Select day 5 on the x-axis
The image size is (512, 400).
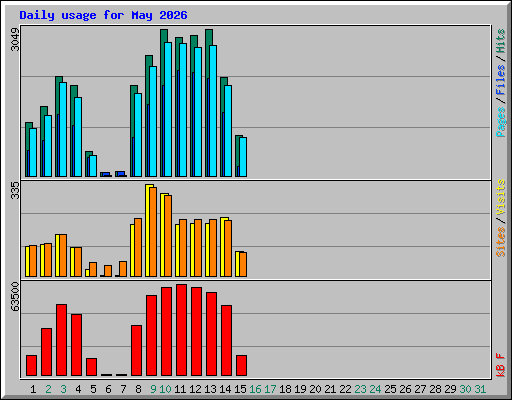point(93,389)
